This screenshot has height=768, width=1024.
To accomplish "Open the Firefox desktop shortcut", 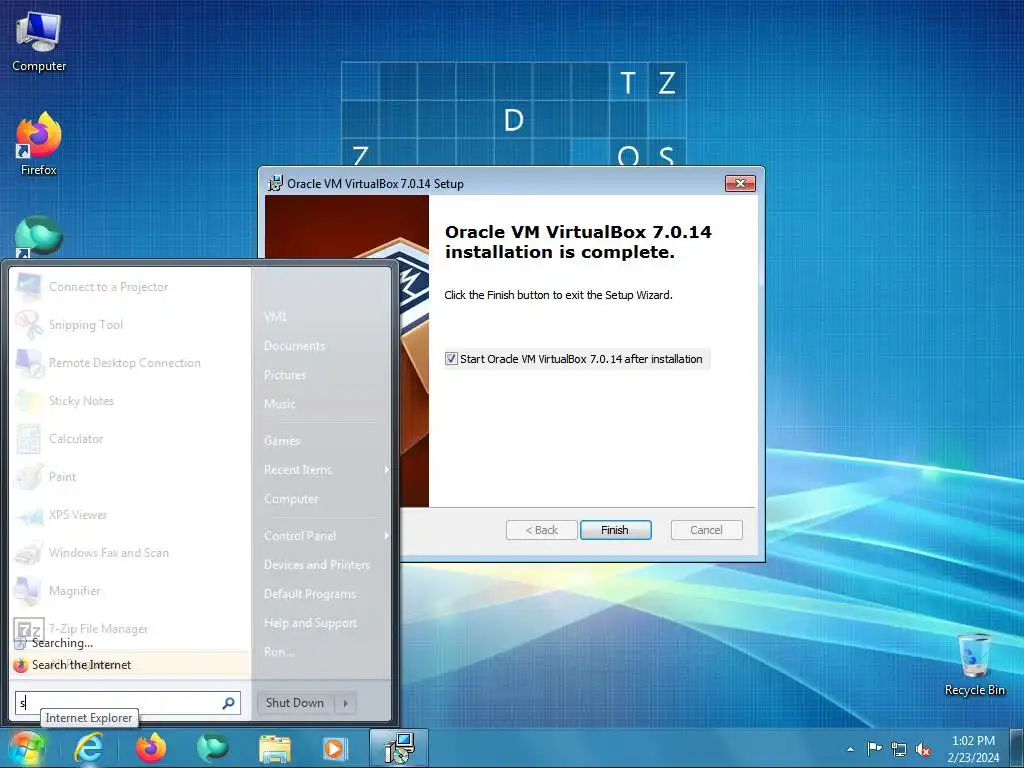I will 39,144.
